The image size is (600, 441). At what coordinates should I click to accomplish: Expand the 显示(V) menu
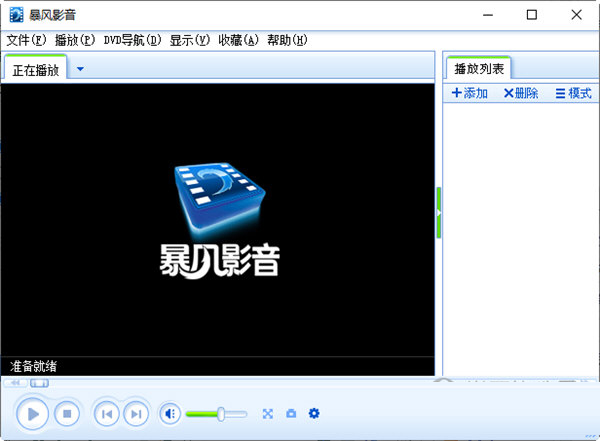pyautogui.click(x=190, y=40)
